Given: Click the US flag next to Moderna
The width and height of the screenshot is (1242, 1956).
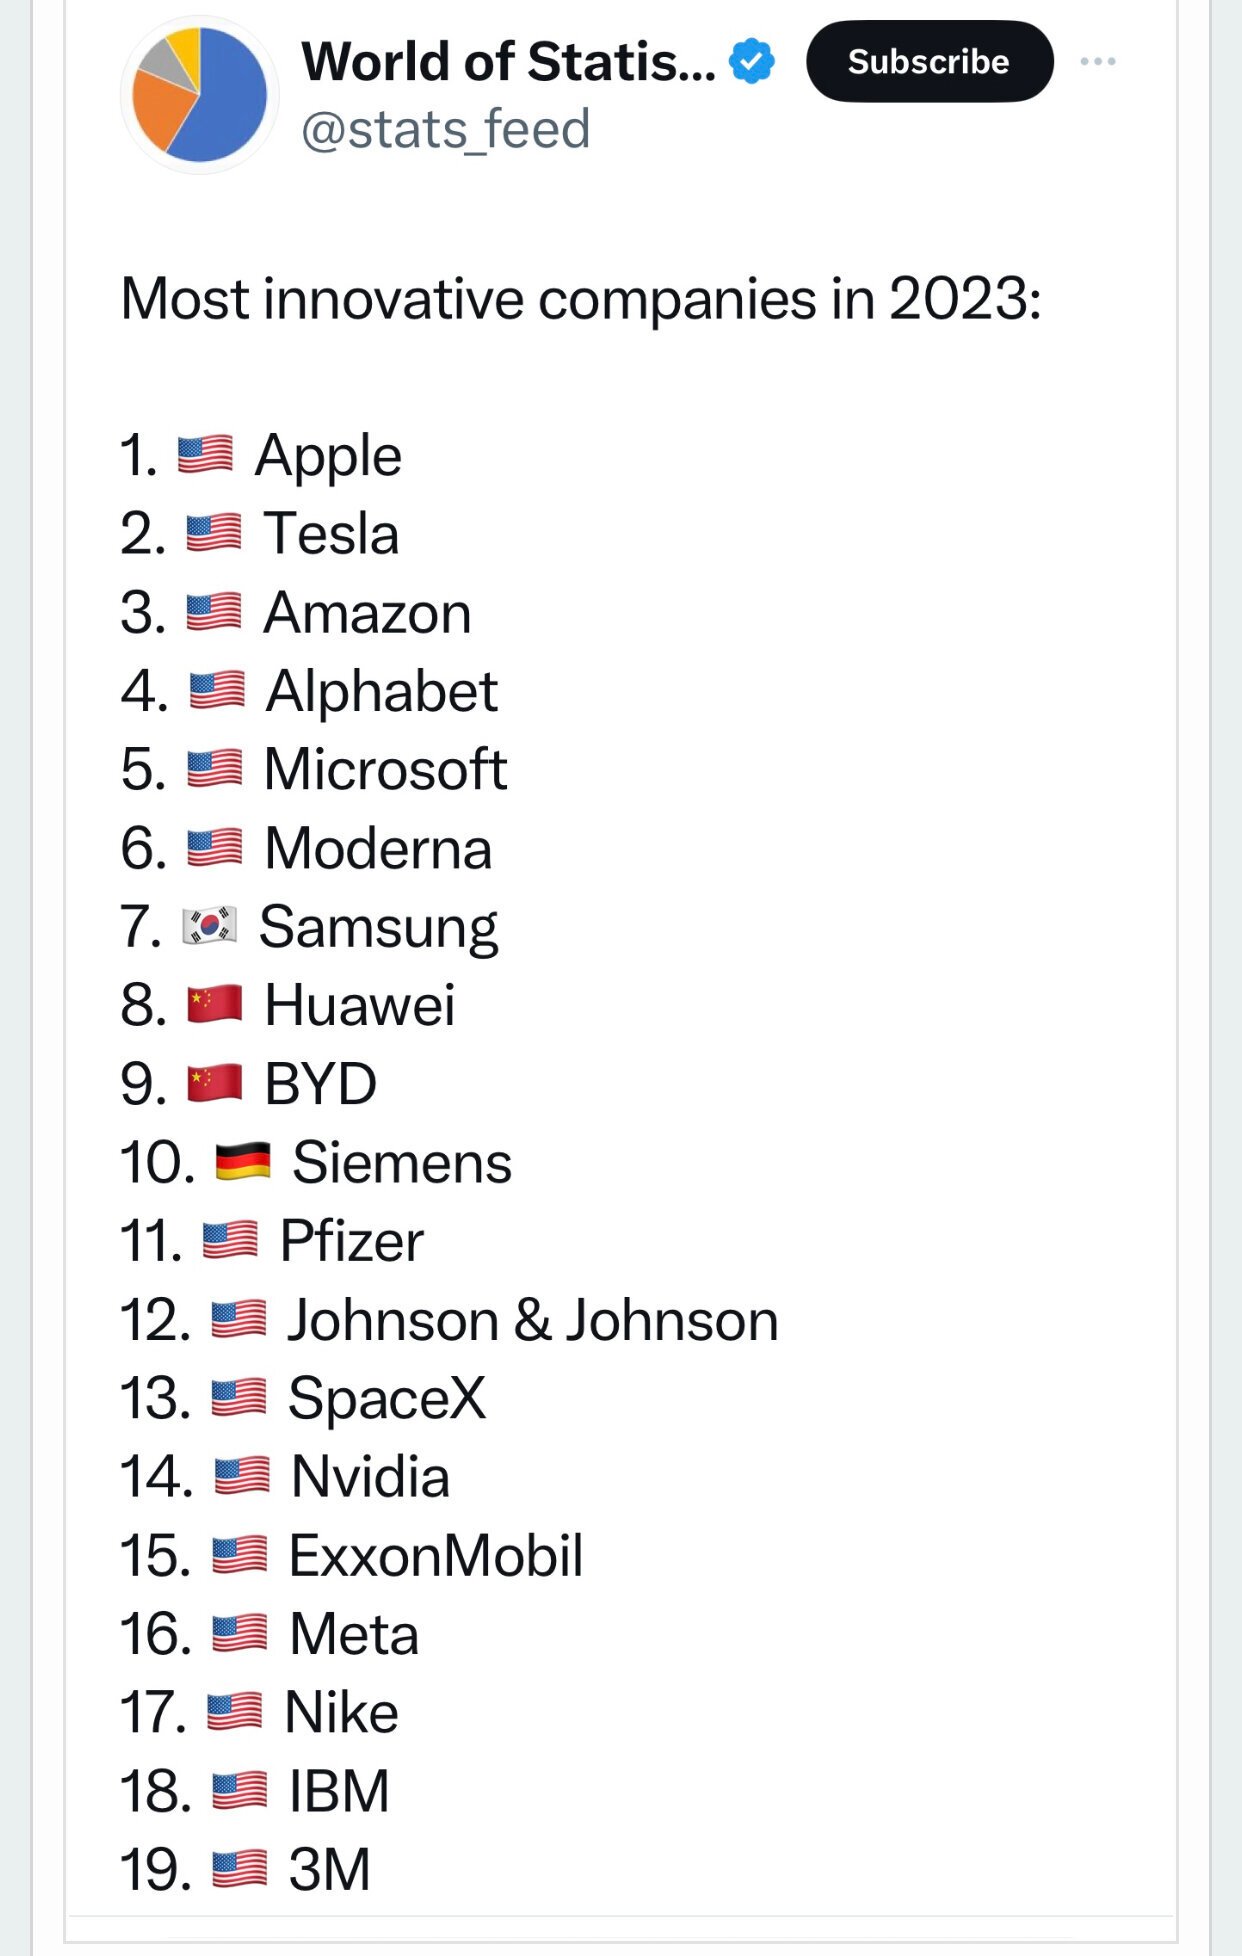Looking at the screenshot, I should 215,847.
